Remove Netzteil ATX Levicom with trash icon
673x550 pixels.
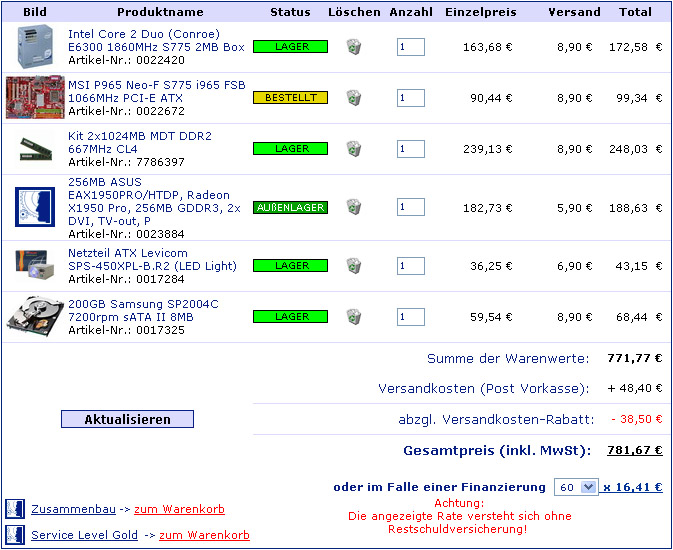tap(354, 266)
